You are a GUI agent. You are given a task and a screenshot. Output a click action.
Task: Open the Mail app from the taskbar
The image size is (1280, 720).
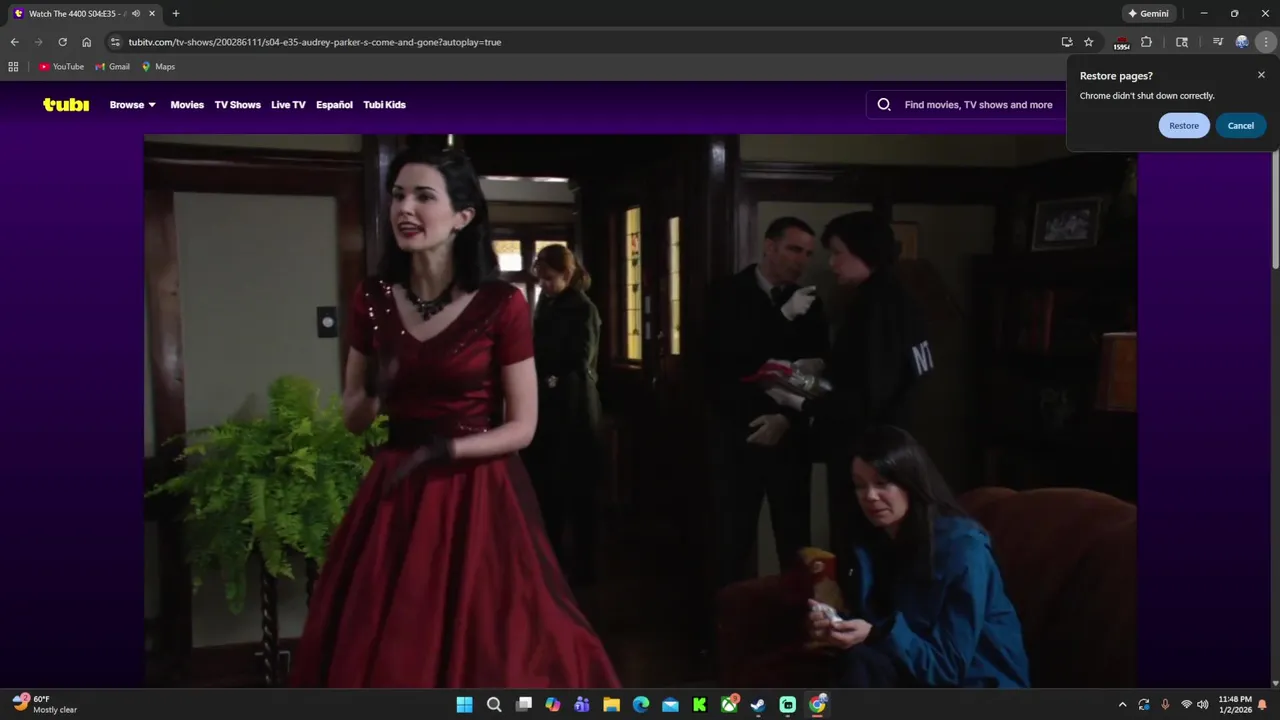[x=670, y=705]
